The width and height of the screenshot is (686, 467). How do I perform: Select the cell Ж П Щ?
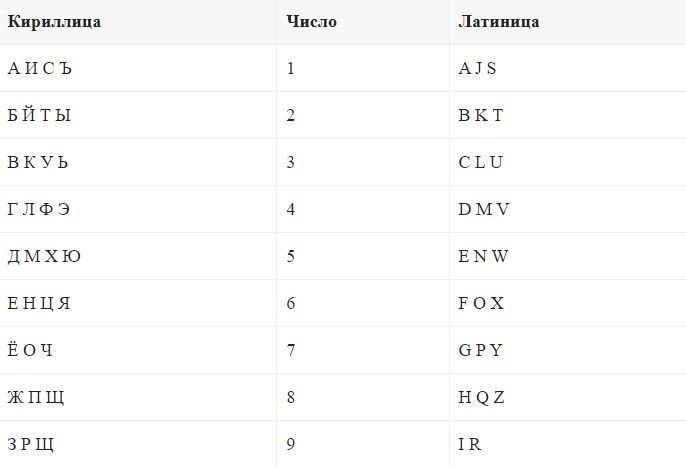(138, 397)
